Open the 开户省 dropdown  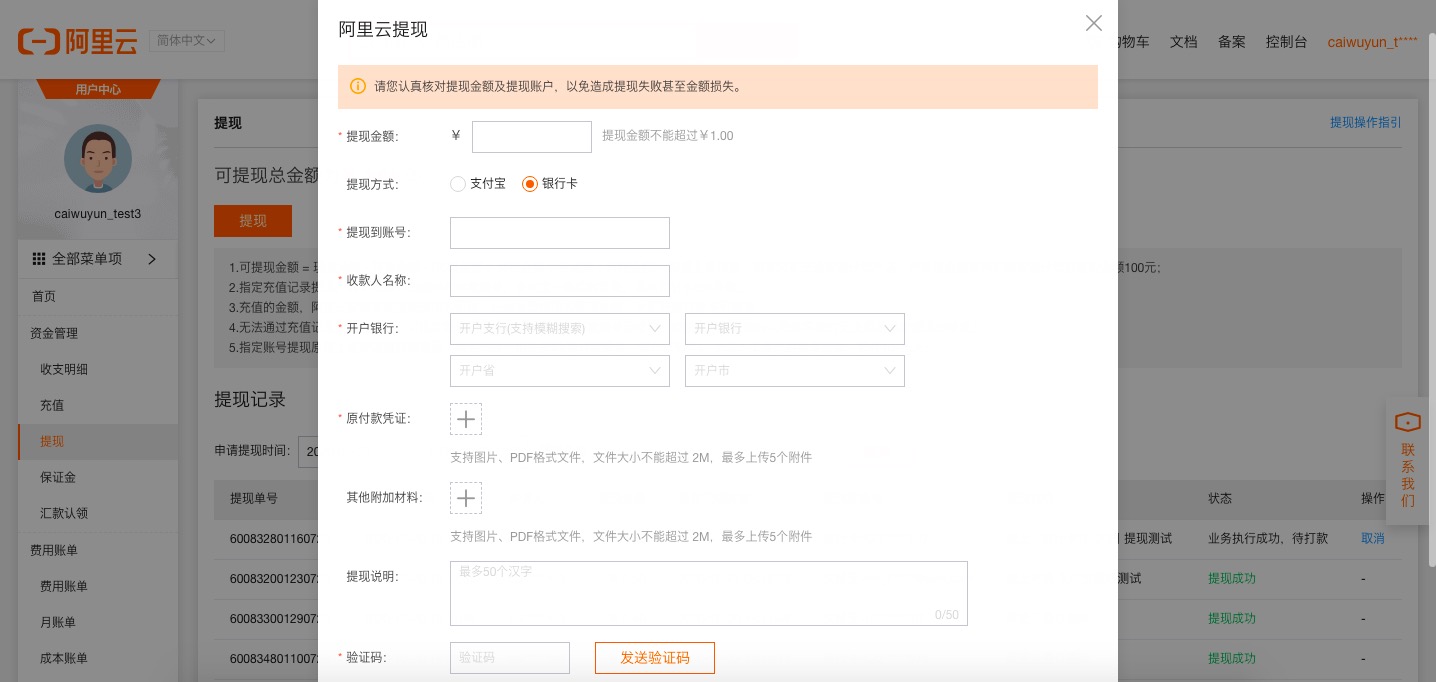click(560, 371)
